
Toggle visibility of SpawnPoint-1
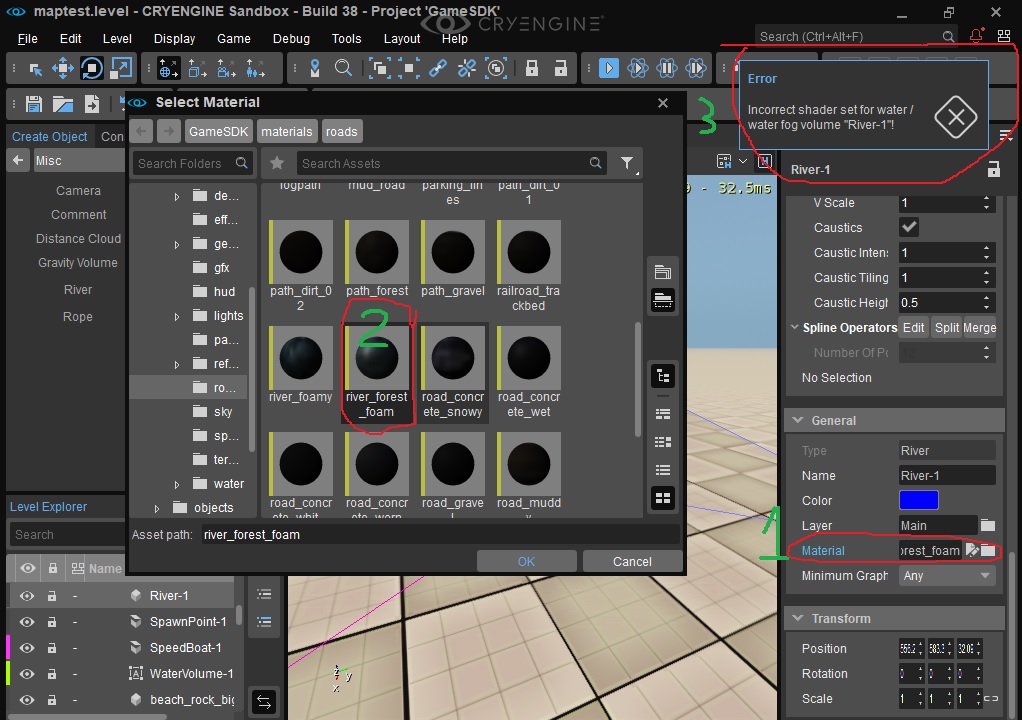[27, 622]
